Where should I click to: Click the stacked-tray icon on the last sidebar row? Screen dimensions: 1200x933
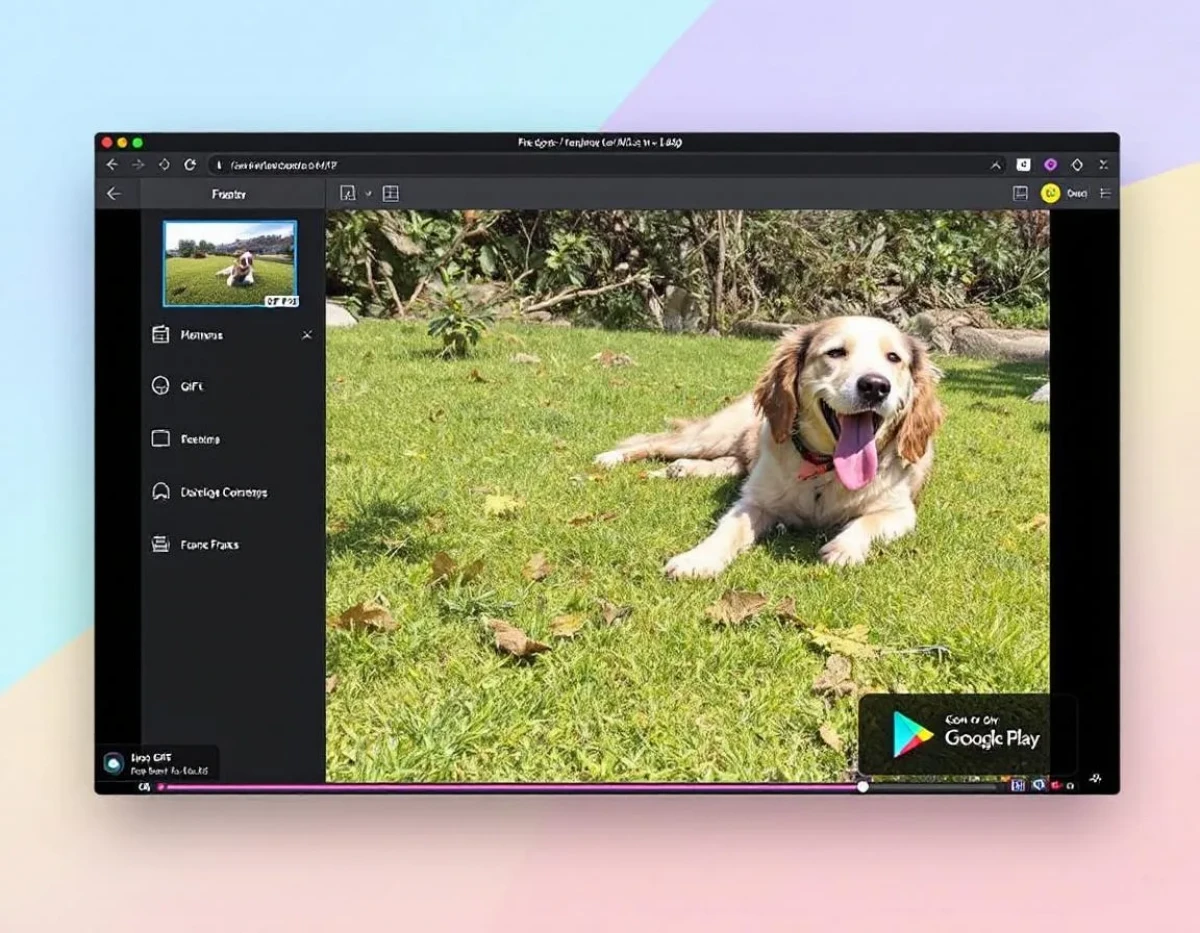coord(160,544)
